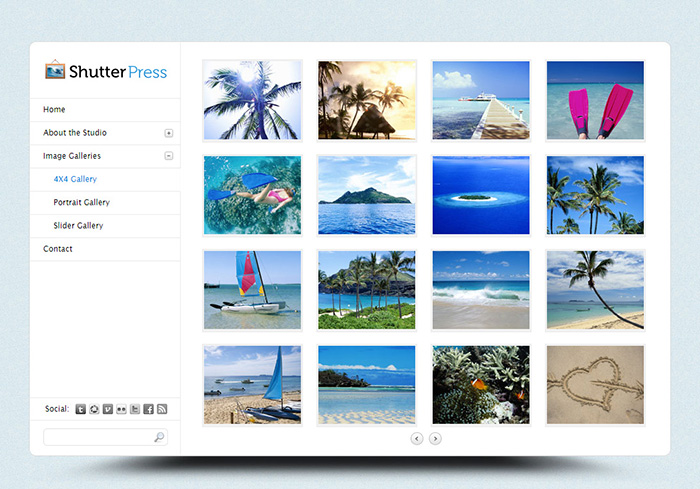Open the green island mountain thumbnail
Image resolution: width=700 pixels, height=489 pixels.
click(x=367, y=195)
